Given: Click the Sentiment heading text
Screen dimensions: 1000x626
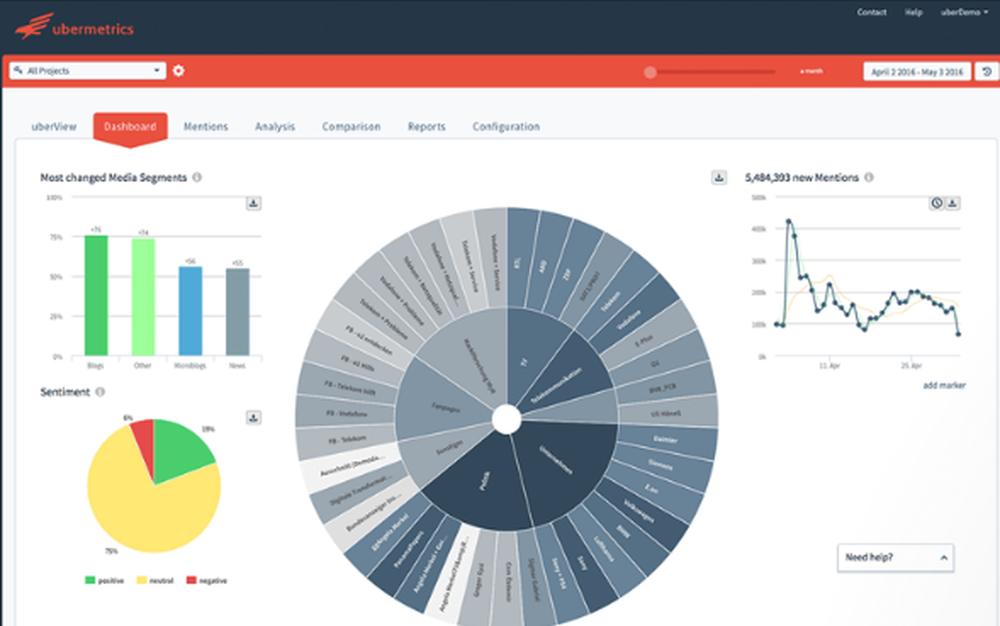Looking at the screenshot, I should coord(65,392).
